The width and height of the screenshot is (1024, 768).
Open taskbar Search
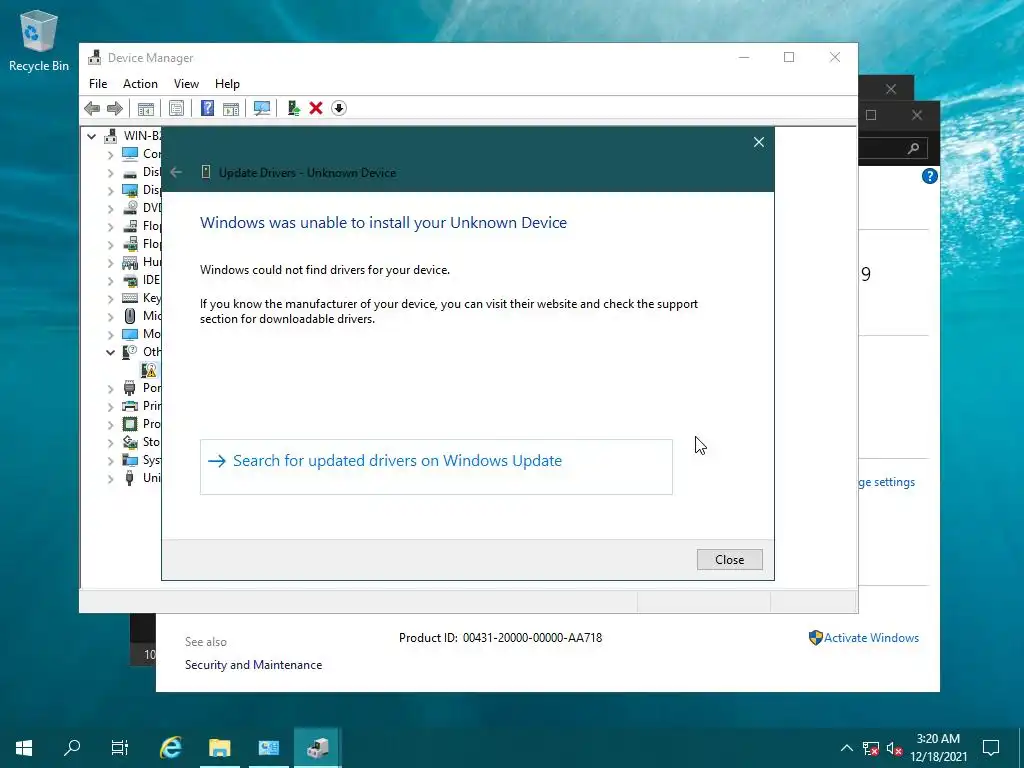72,748
